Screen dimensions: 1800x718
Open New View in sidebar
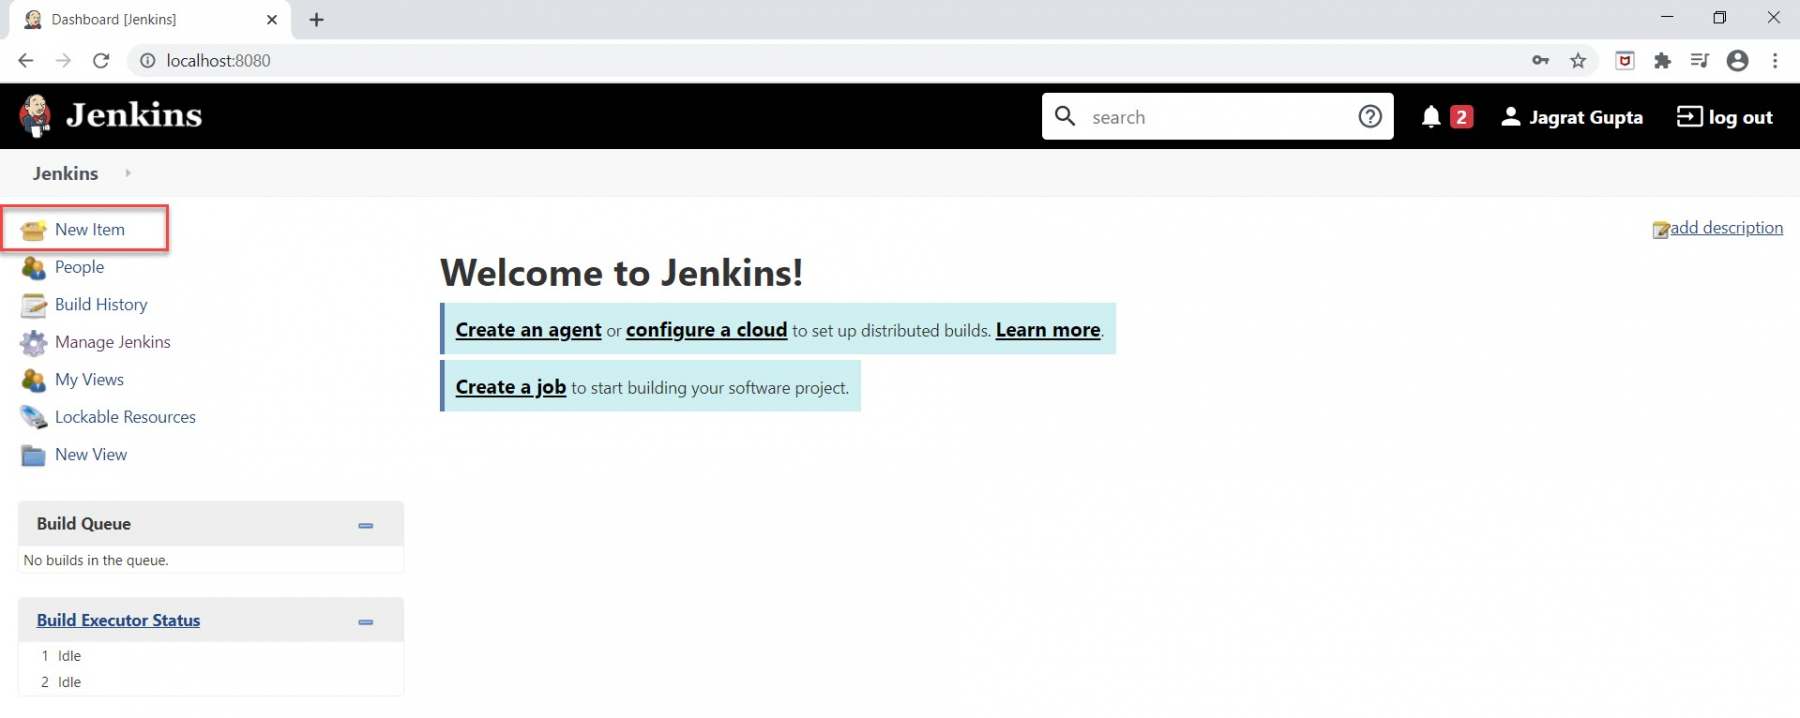(x=91, y=454)
